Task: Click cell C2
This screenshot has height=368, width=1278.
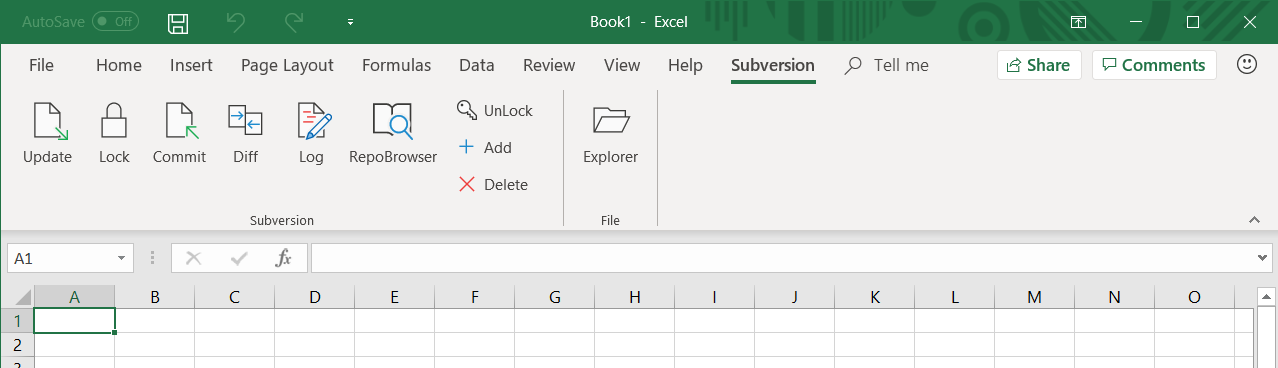Action: (234, 344)
